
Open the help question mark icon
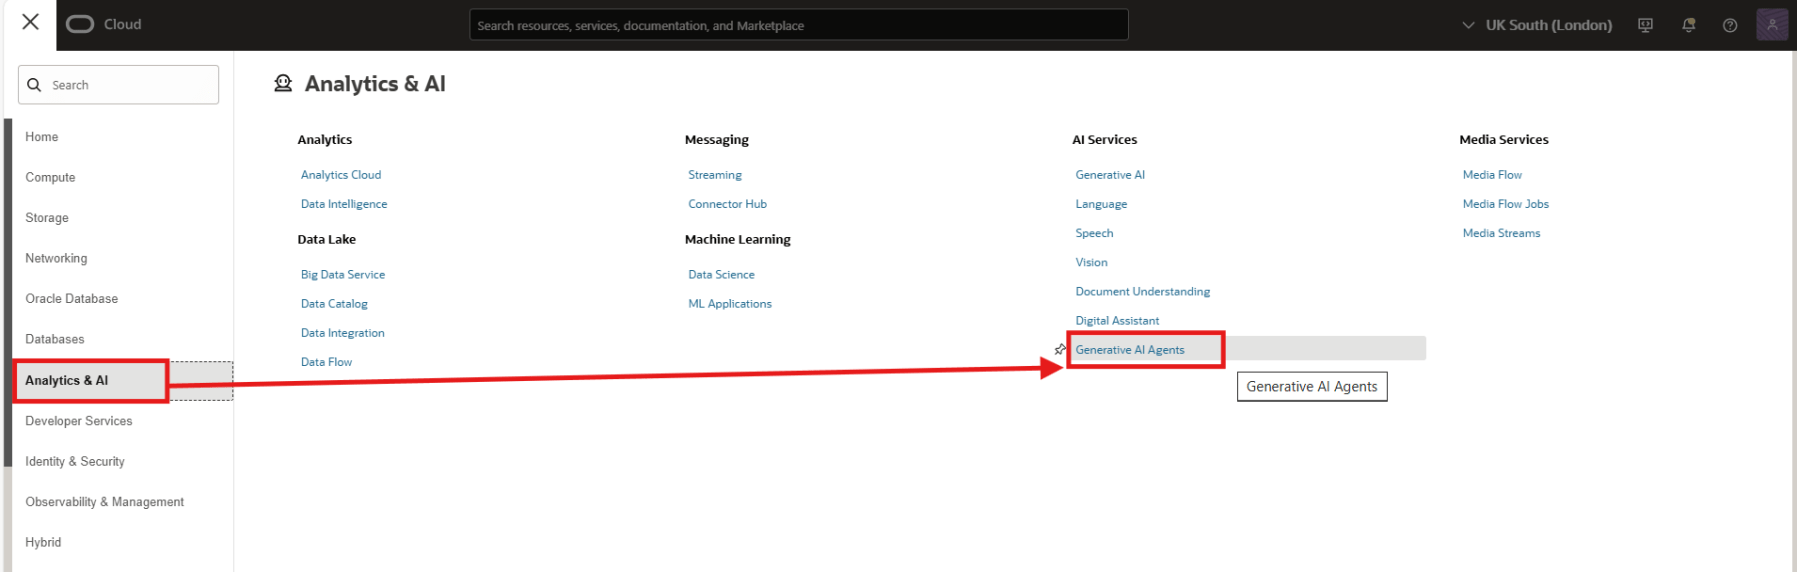click(1730, 25)
